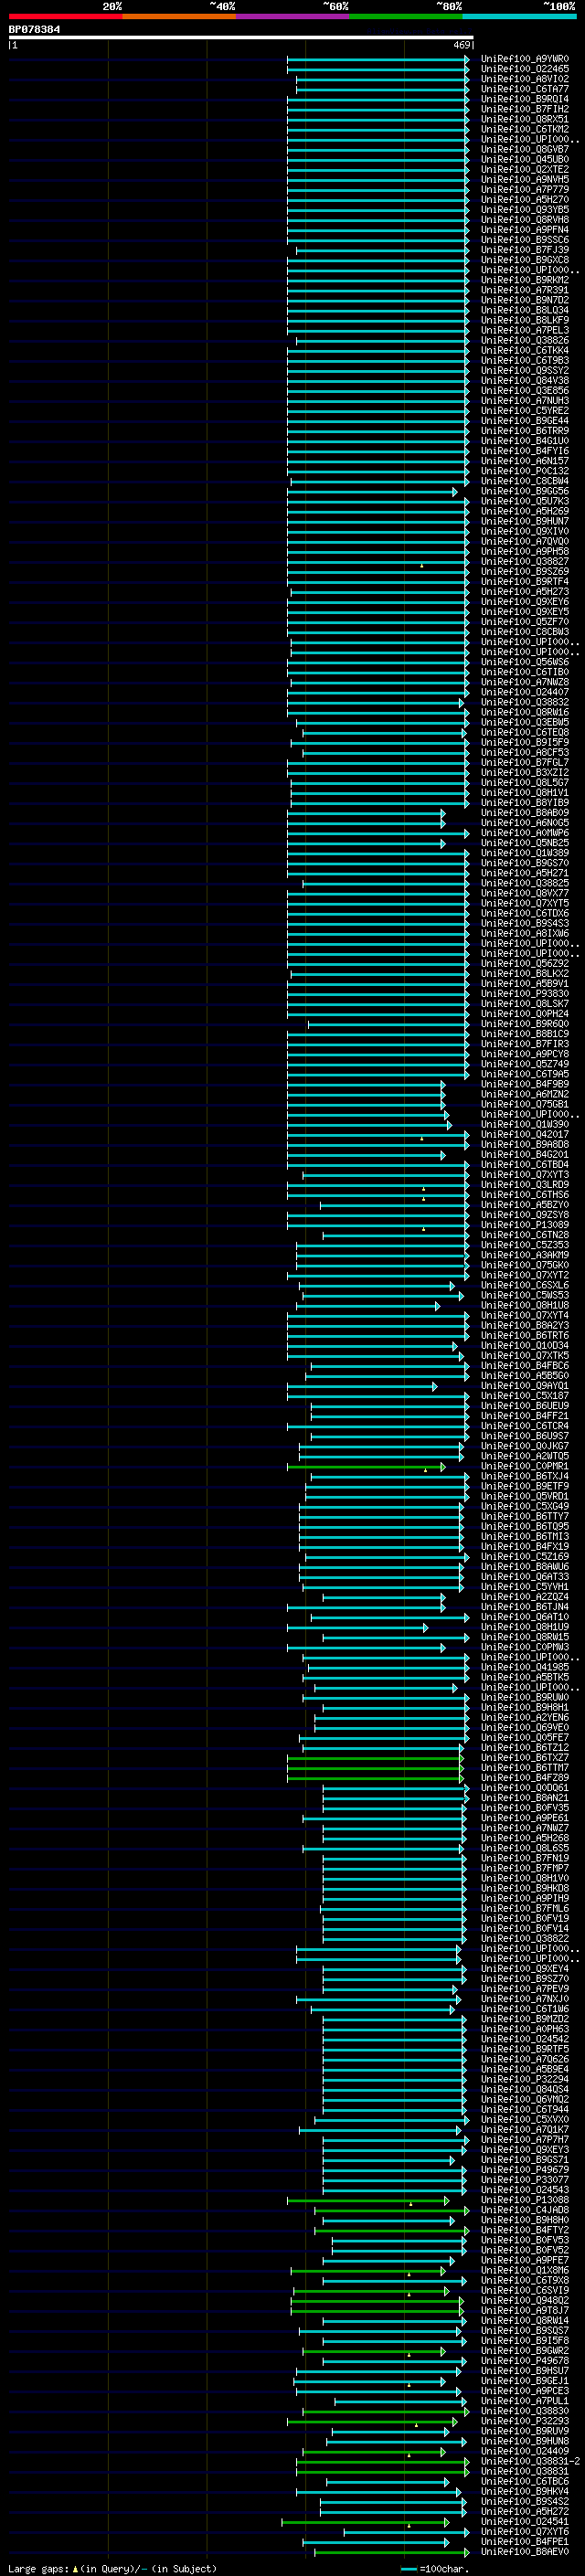Click the UniRef100_B9GXC8 label
This screenshot has height=2576, width=585.
click(x=525, y=260)
